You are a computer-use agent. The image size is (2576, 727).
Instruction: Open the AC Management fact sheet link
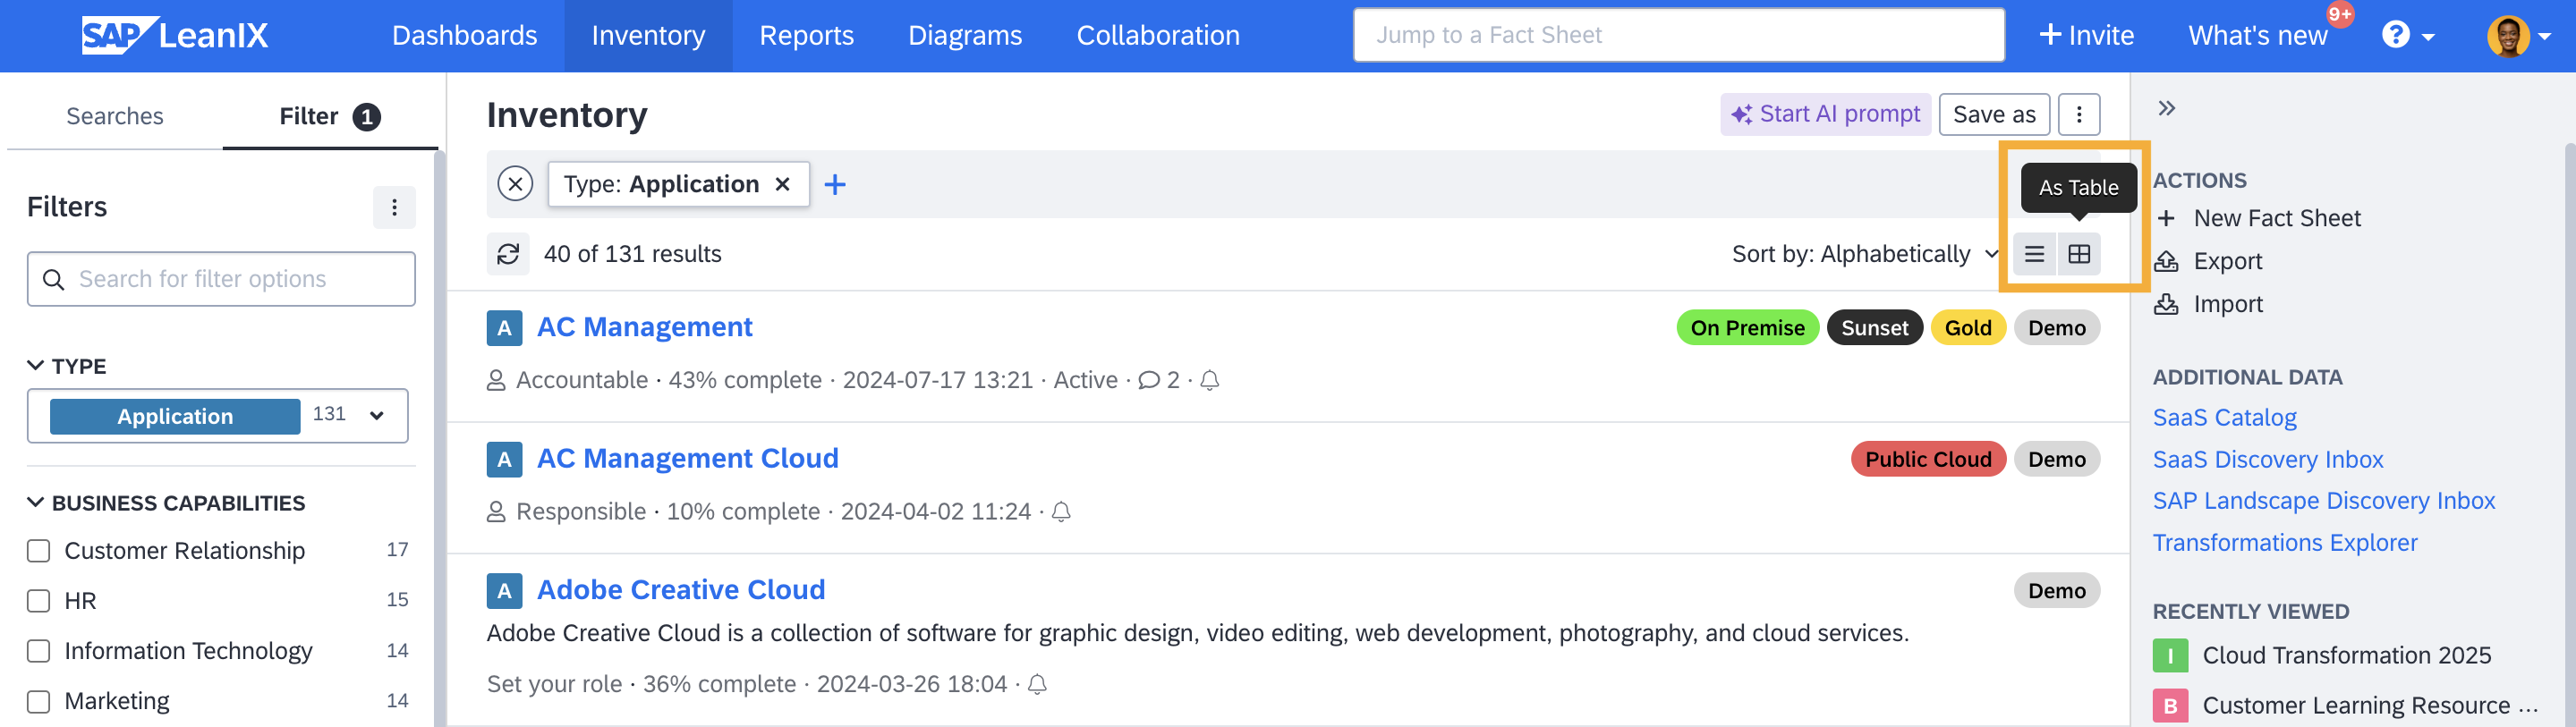[x=645, y=327]
